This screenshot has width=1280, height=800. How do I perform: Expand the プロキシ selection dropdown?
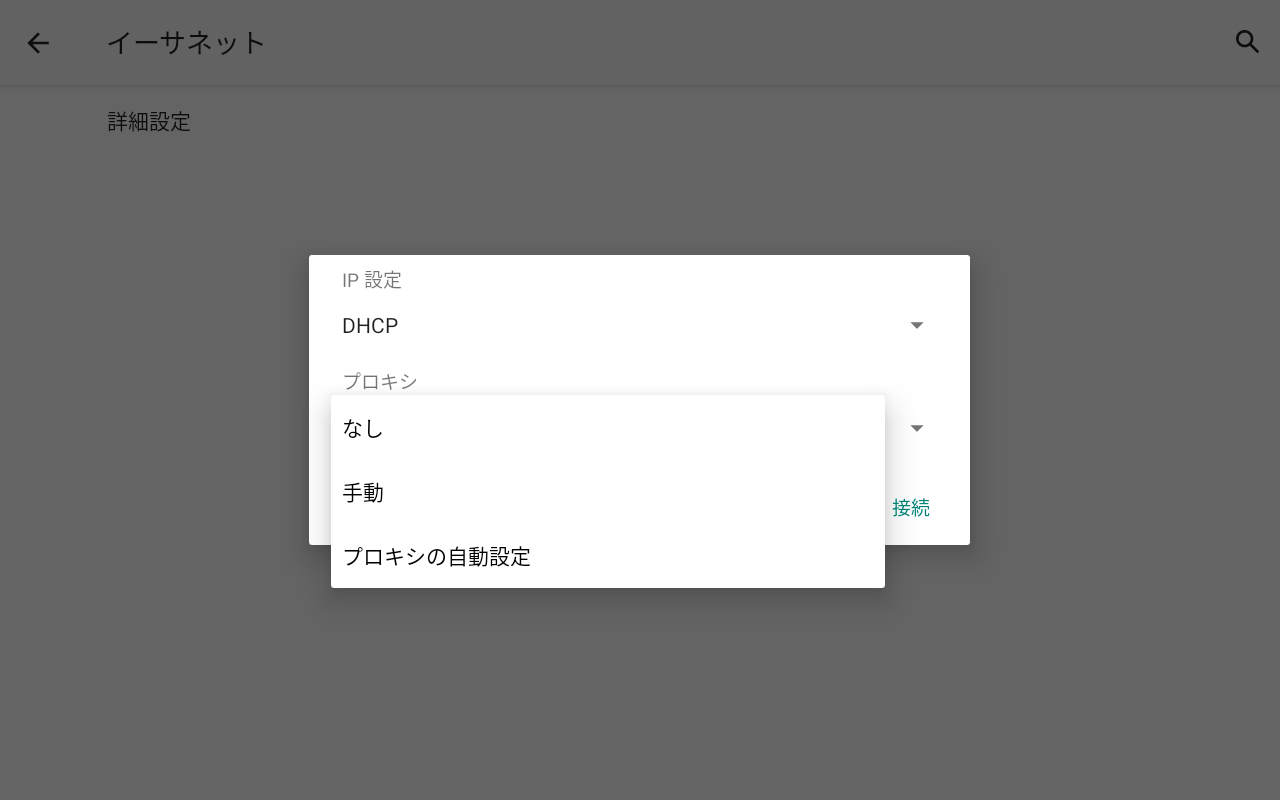click(x=917, y=428)
